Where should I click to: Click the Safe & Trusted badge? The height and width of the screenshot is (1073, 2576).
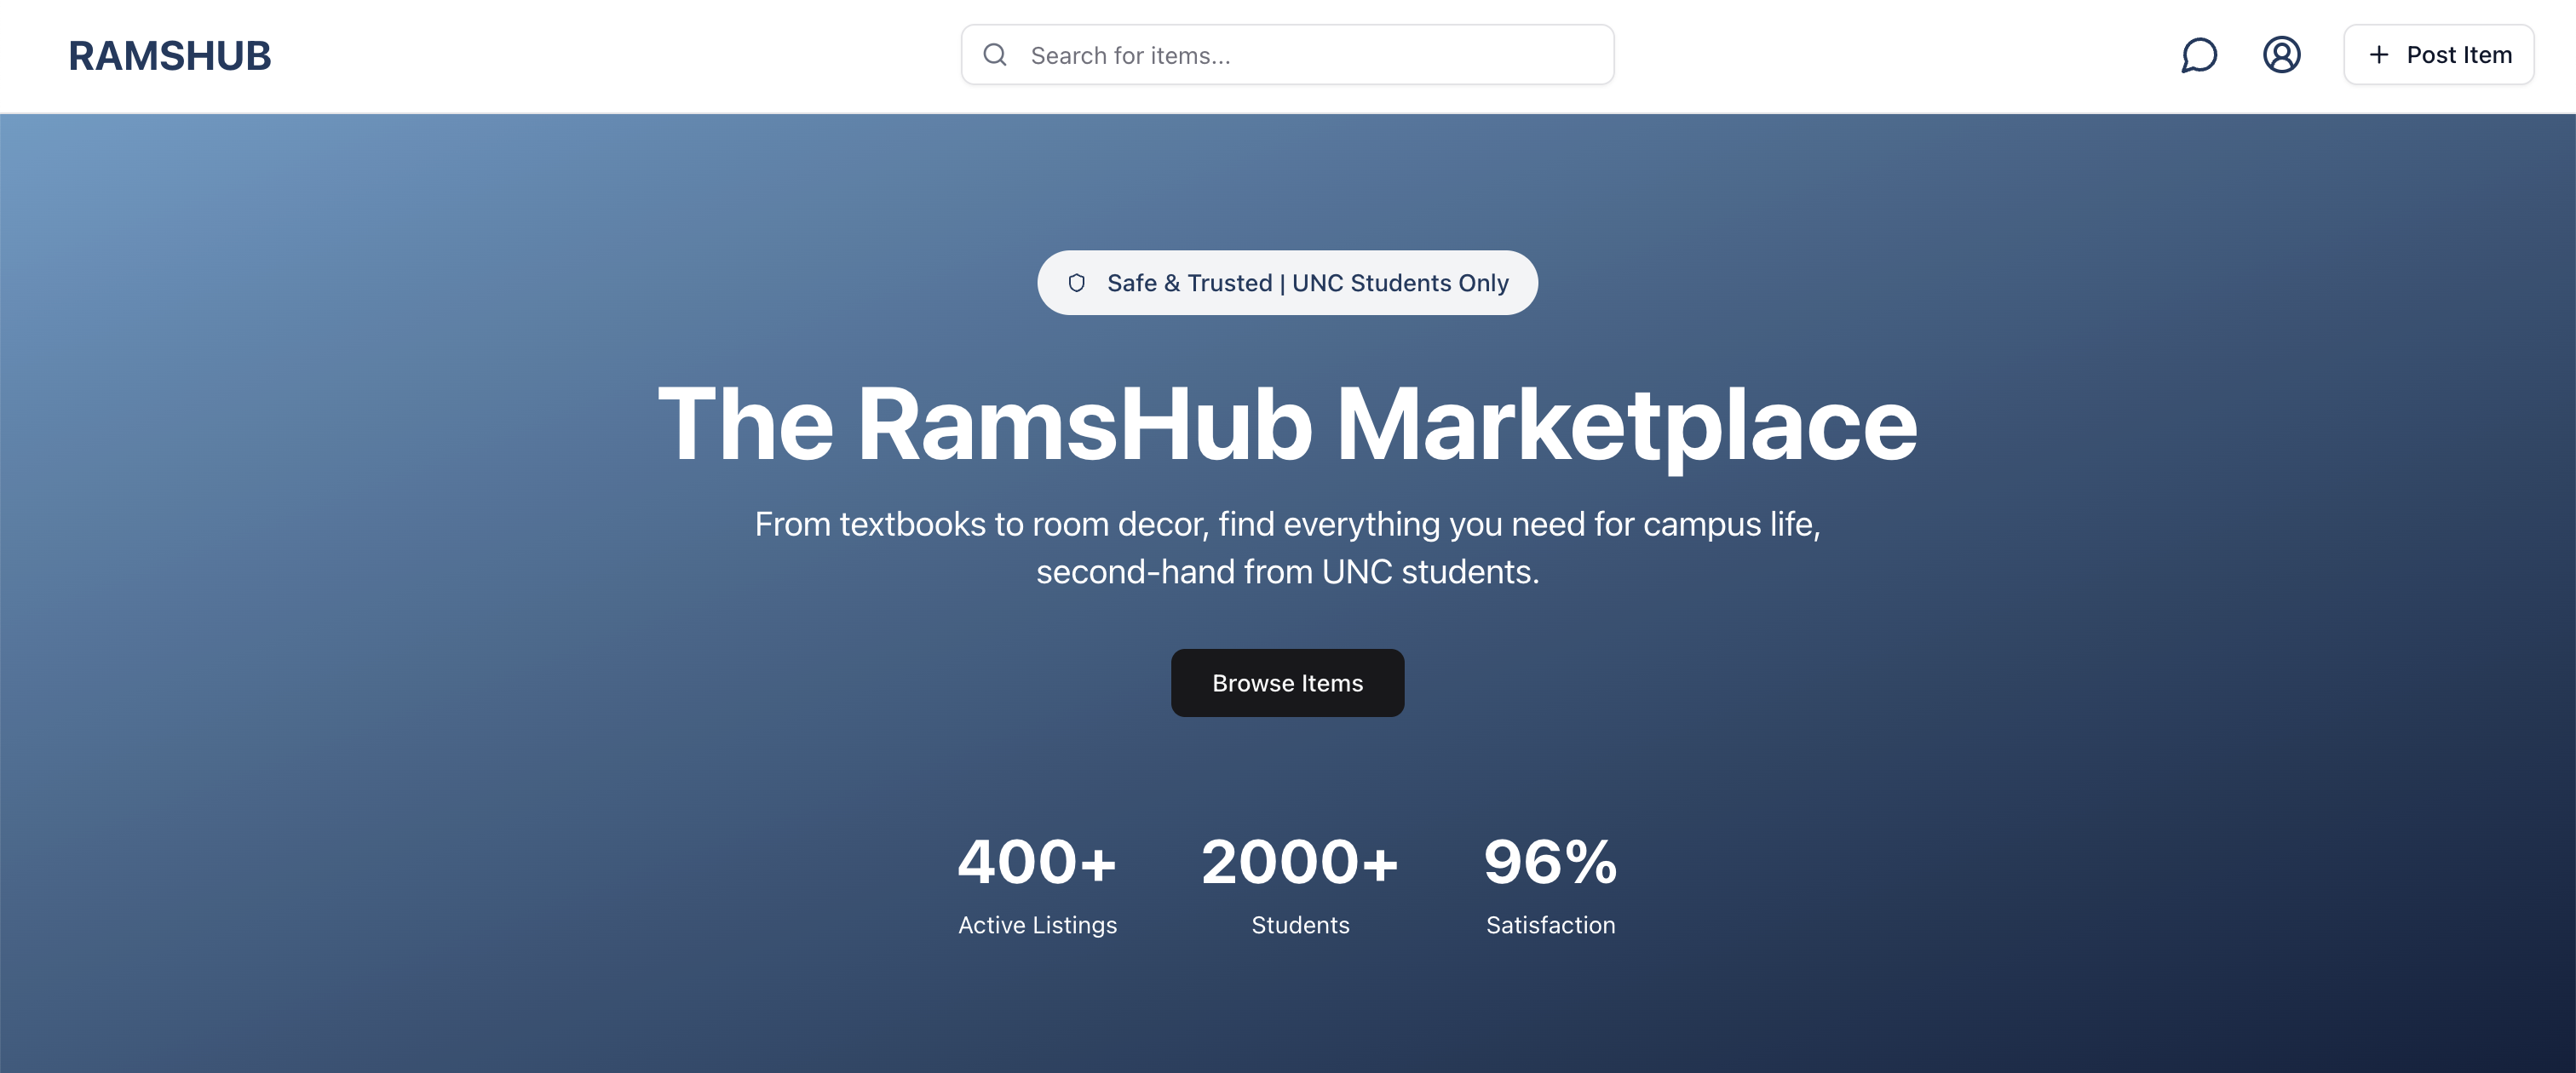click(x=1188, y=283)
